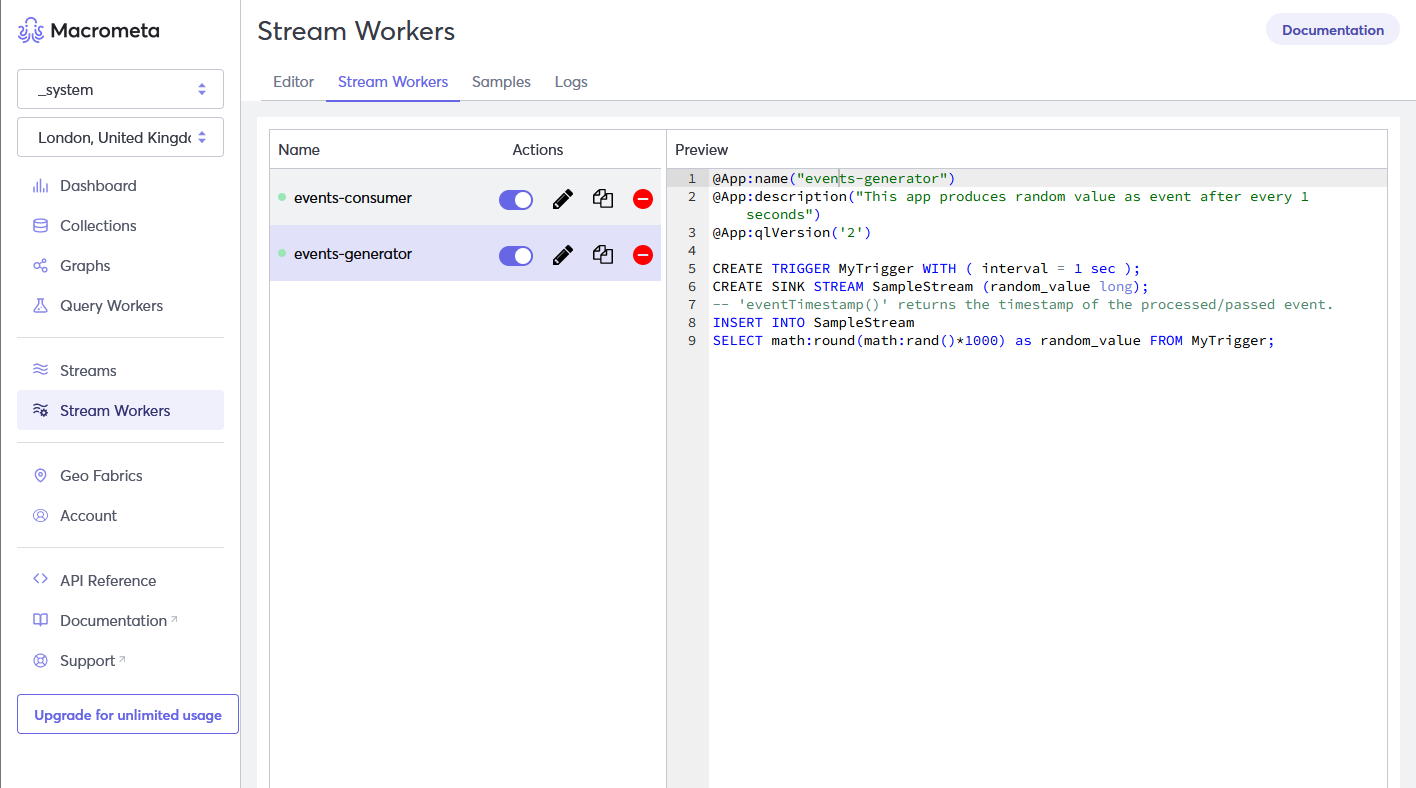This screenshot has width=1416, height=788.
Task: Select the Stream Workers tab
Action: [393, 82]
